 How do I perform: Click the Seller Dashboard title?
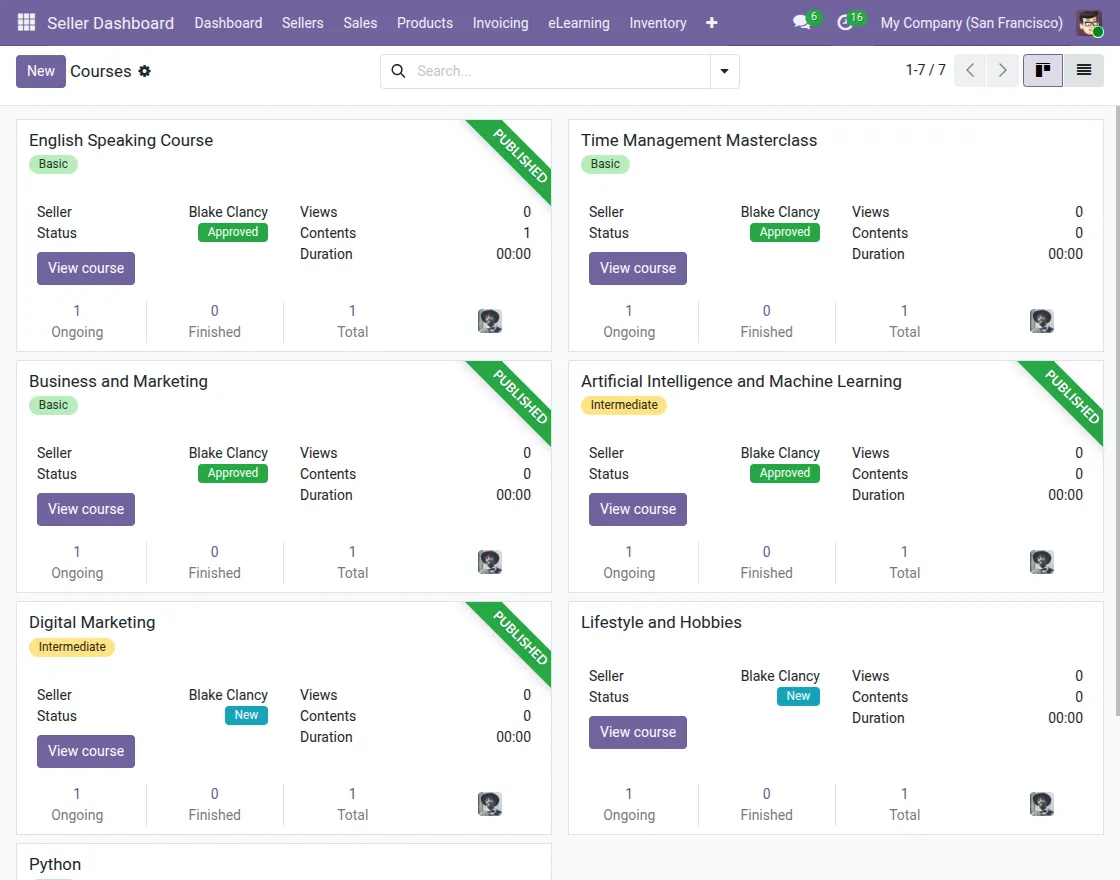[111, 23]
